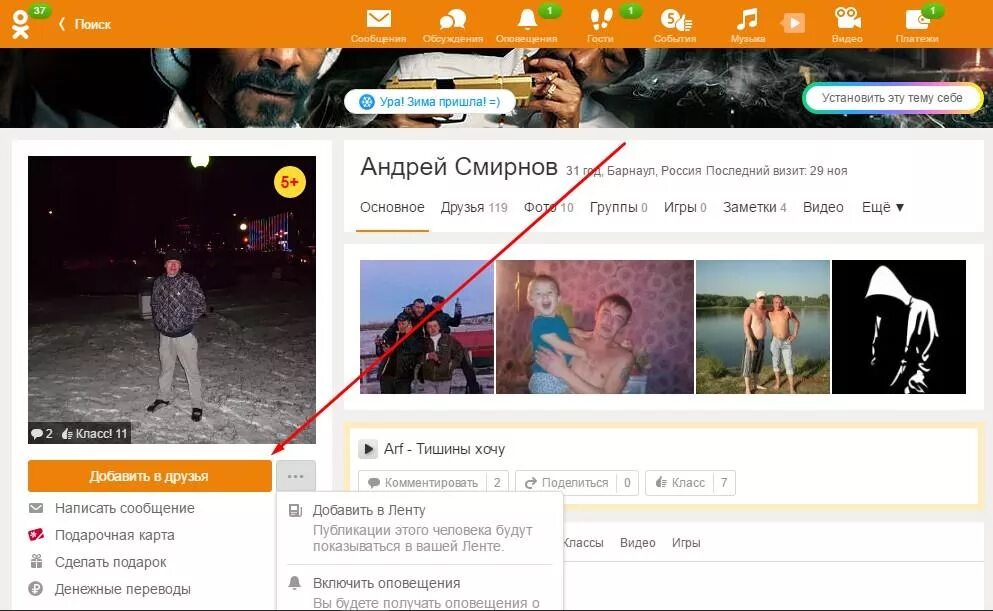Click comments count icon on profile photo
993x611 pixels.
coord(42,434)
